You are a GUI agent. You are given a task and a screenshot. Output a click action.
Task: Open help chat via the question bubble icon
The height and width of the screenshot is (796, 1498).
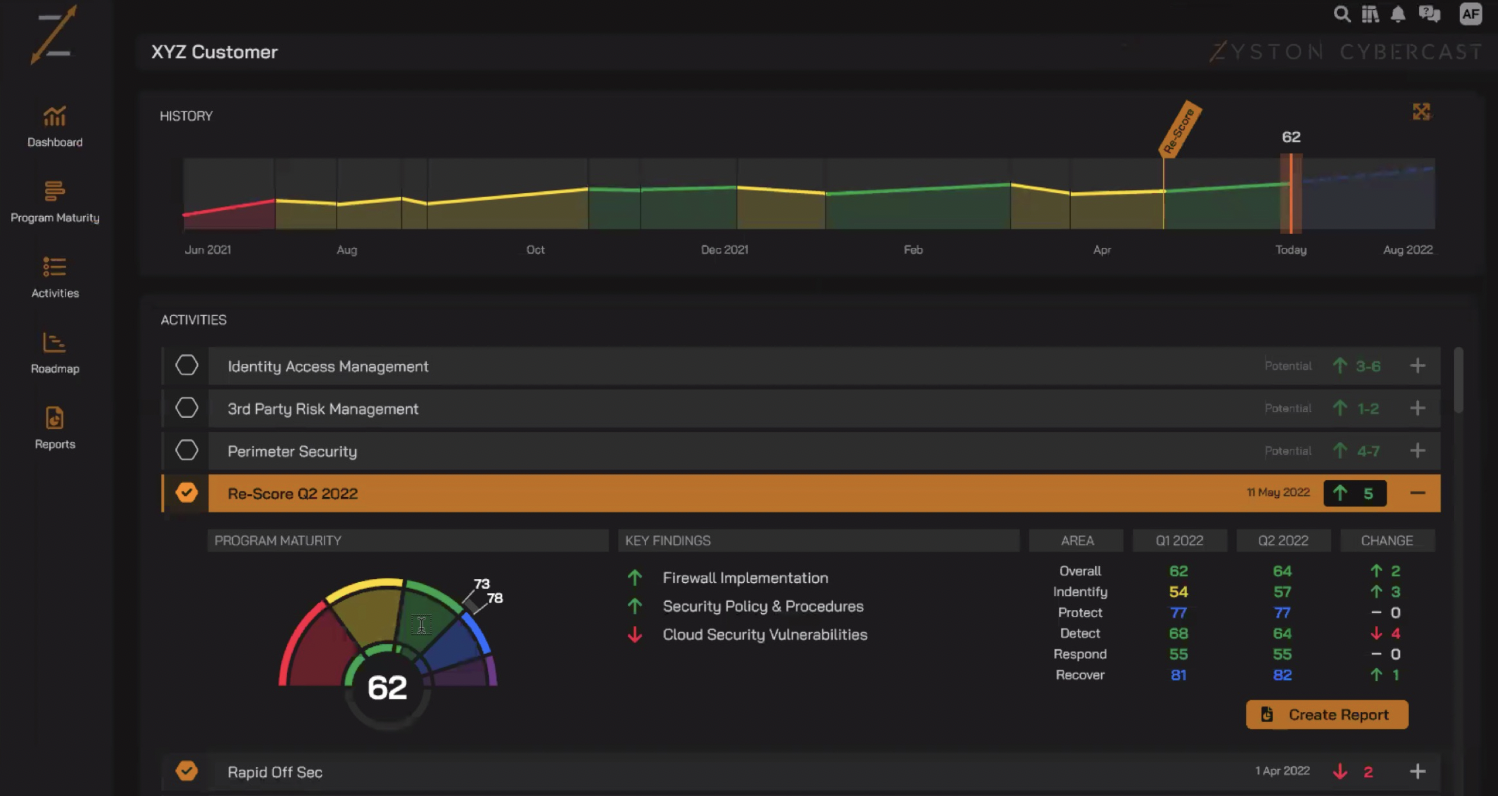coord(1430,14)
